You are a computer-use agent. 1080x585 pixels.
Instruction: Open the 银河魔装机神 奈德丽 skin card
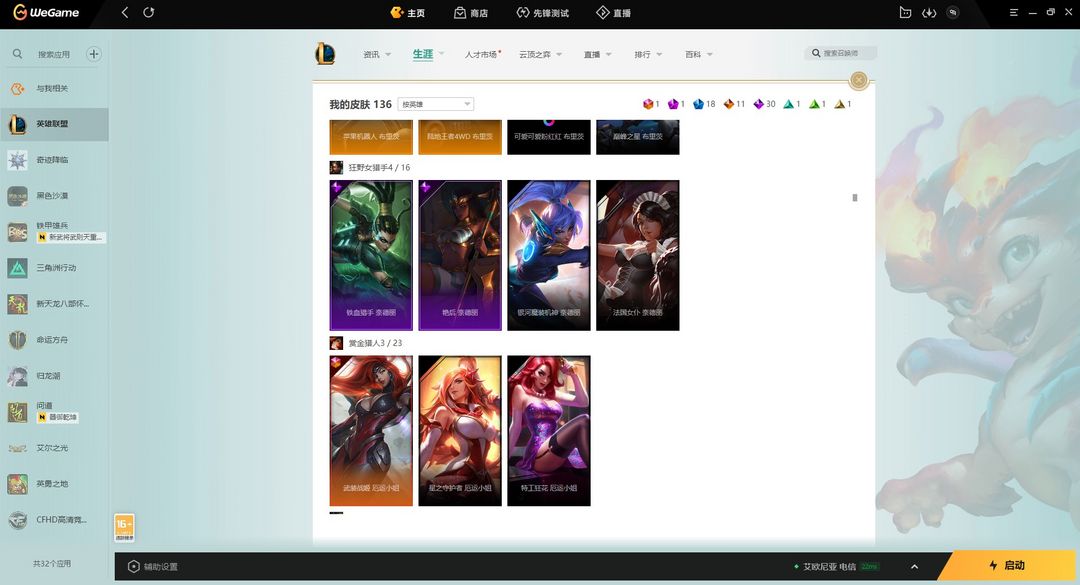[549, 256]
